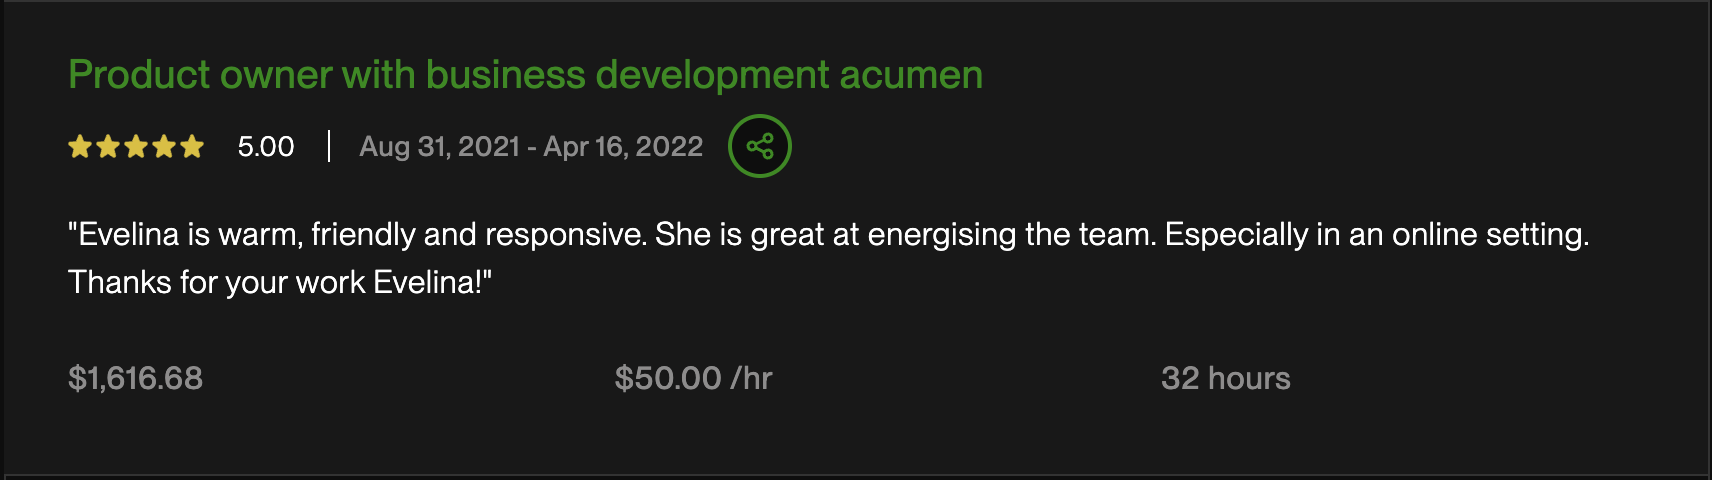Screen dimensions: 1712x480
Task: Click "She is great at energising the team"
Action: (x=905, y=235)
